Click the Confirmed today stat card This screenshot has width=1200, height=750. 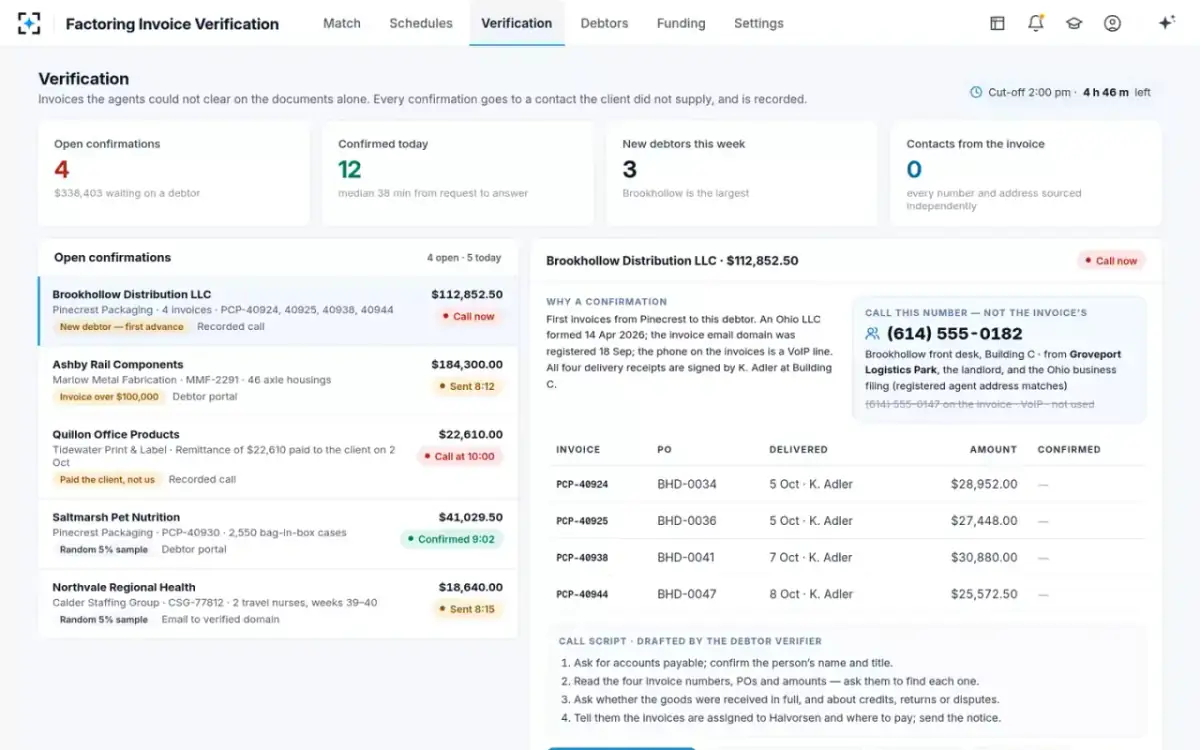458,174
